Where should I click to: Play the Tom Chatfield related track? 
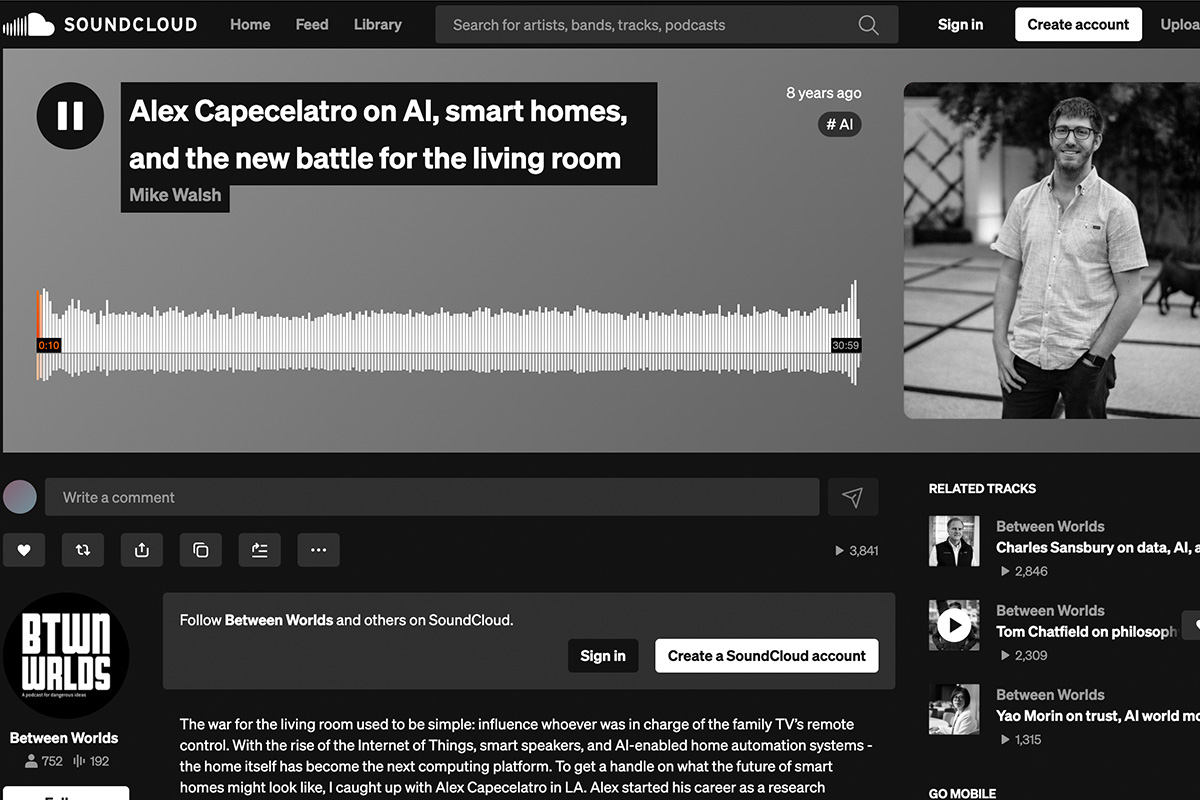coord(954,625)
